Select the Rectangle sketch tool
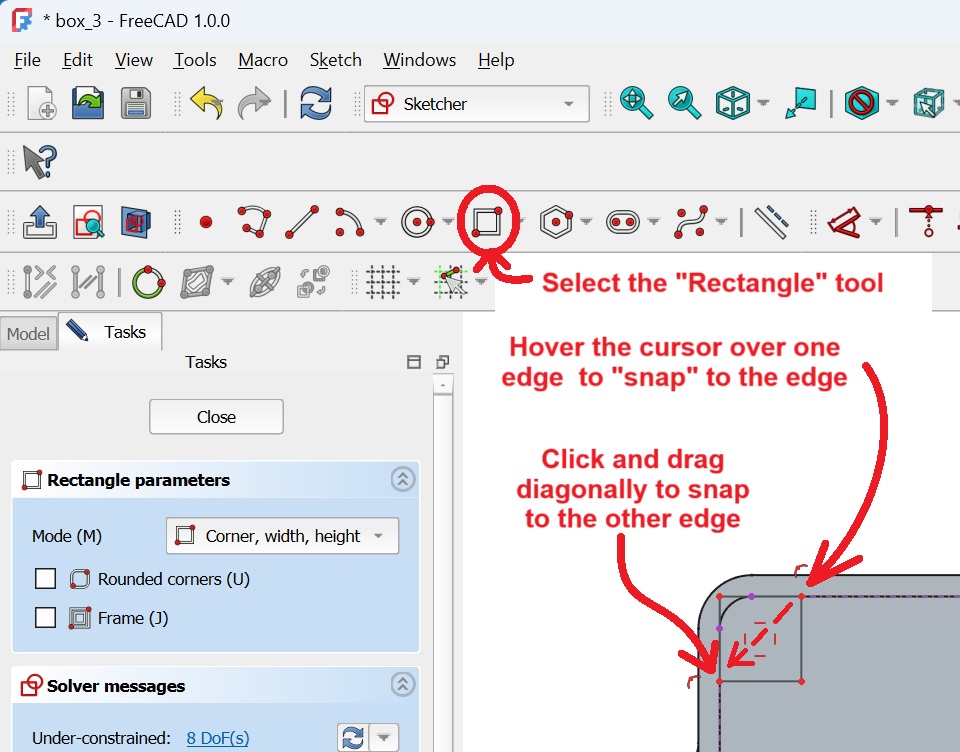 click(x=487, y=221)
